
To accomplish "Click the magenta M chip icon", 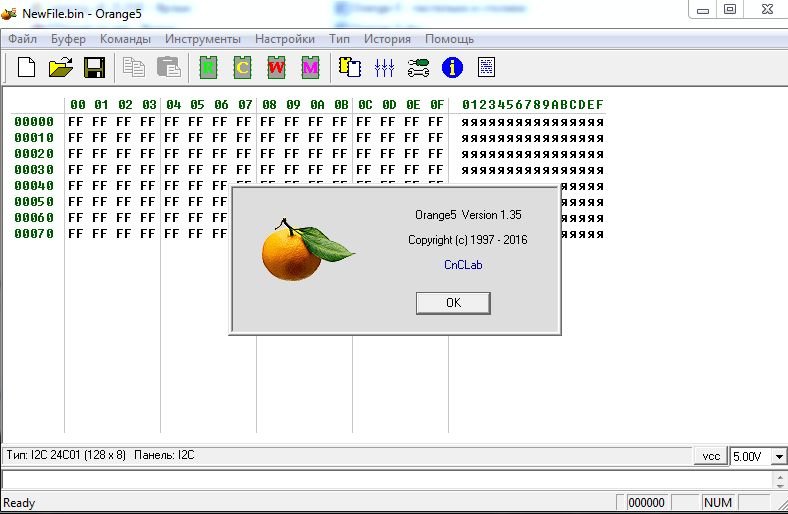I will pos(310,67).
